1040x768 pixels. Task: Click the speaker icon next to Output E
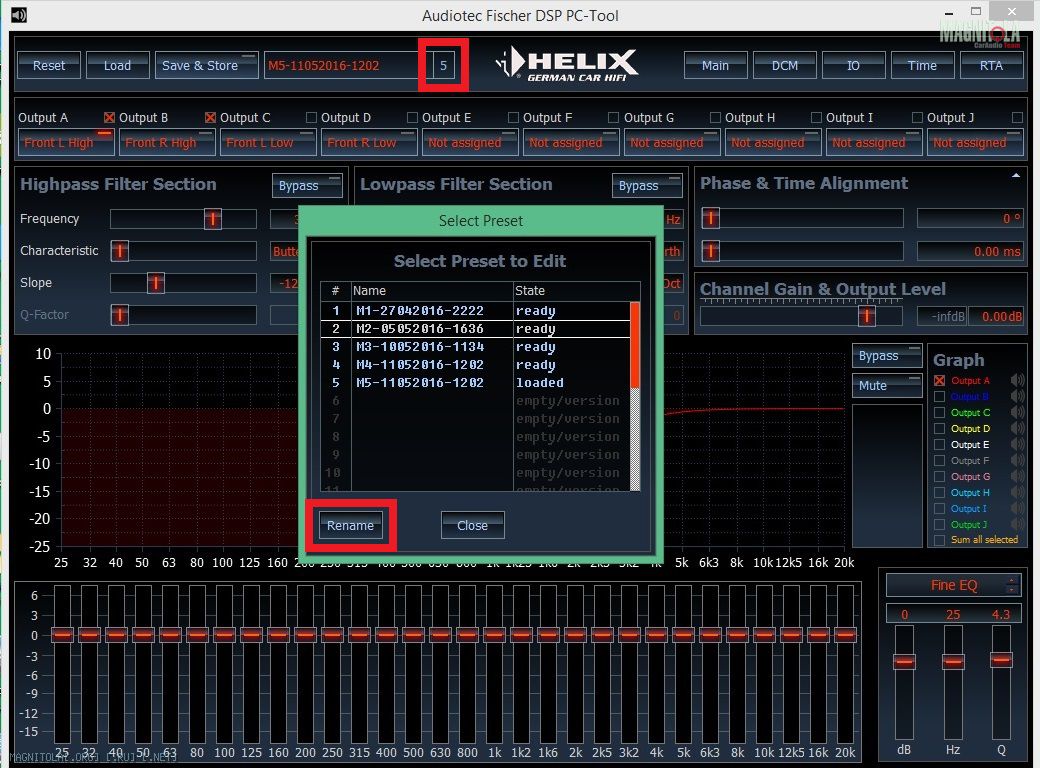coord(1016,444)
